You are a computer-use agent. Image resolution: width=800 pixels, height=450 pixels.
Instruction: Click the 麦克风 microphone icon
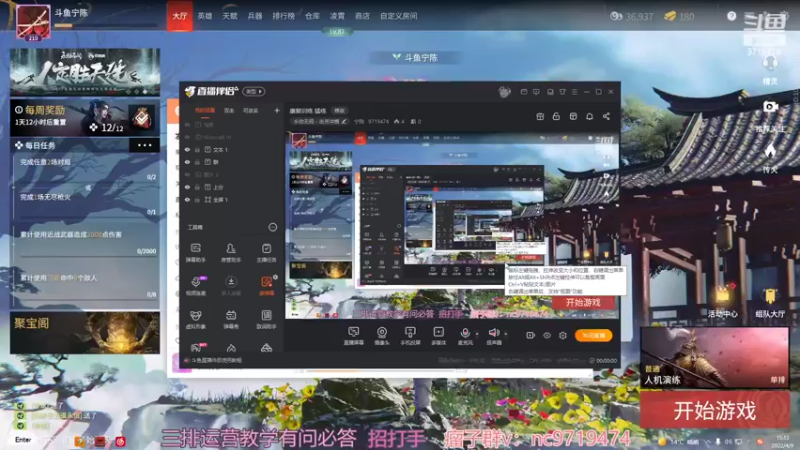[465, 333]
